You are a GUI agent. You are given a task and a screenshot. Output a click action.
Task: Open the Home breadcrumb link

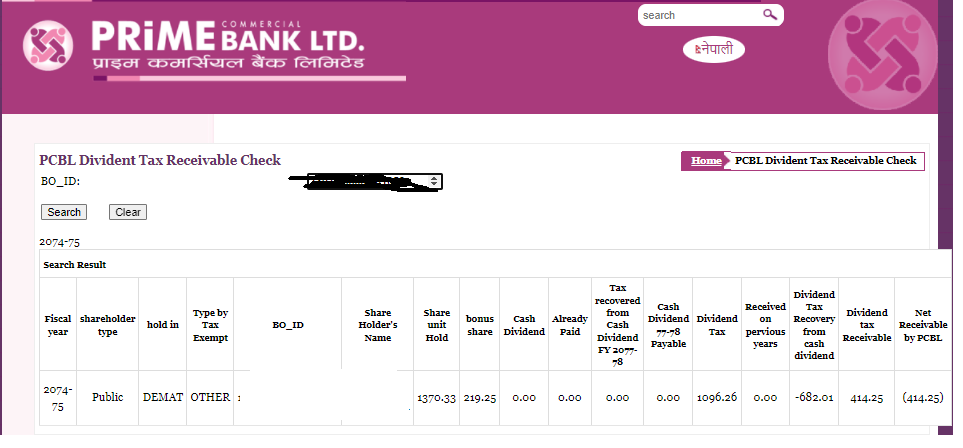pos(705,161)
